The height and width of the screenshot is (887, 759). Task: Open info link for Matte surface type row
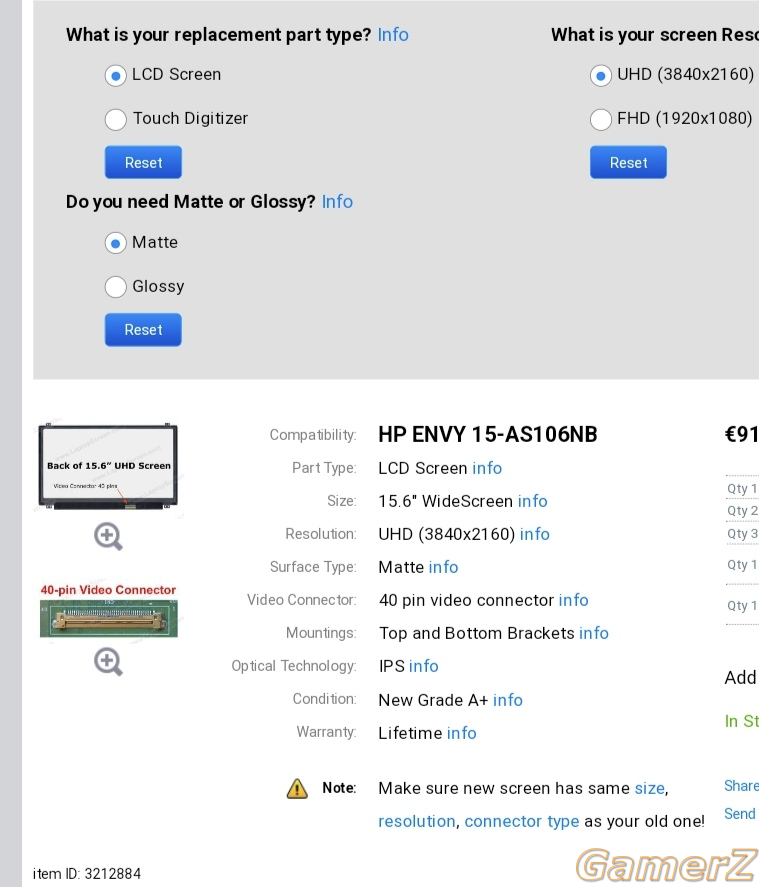point(443,567)
